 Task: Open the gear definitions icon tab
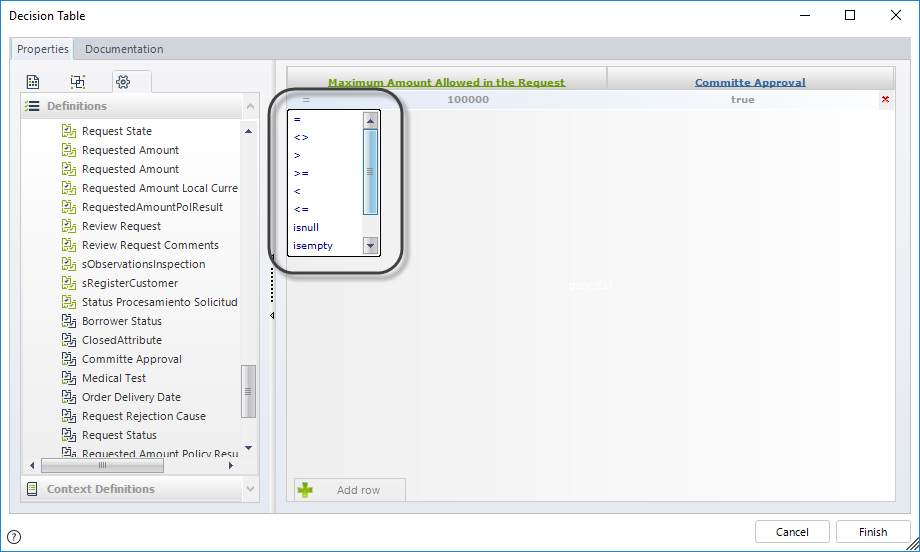[123, 82]
